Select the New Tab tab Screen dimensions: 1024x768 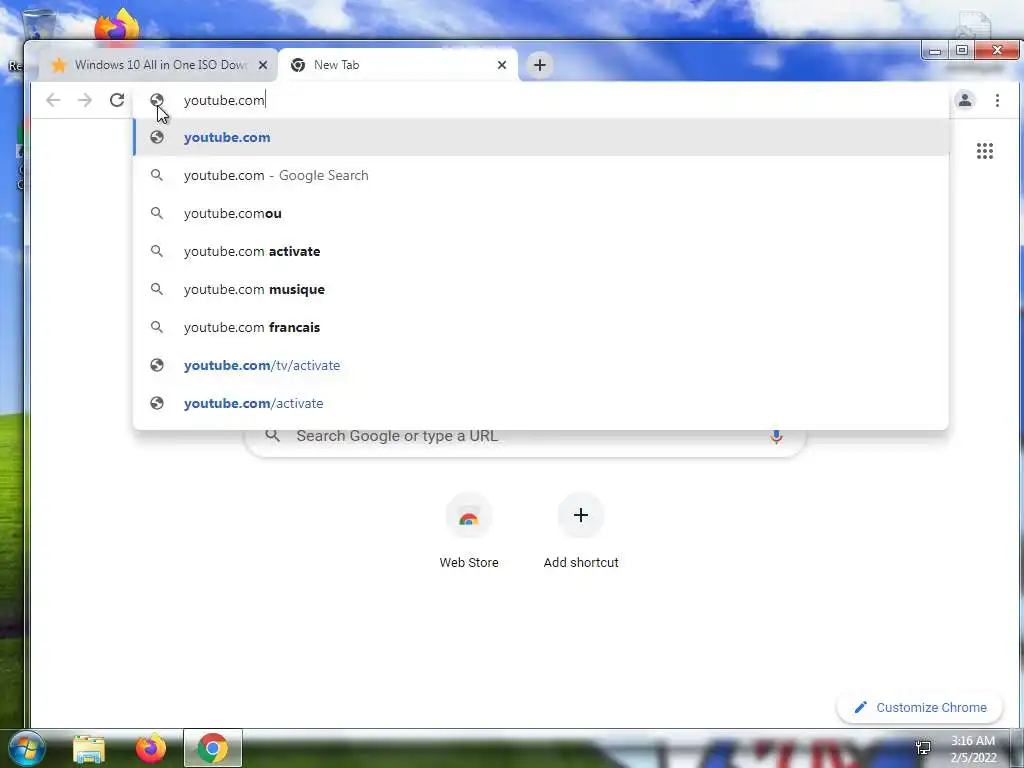(x=398, y=65)
